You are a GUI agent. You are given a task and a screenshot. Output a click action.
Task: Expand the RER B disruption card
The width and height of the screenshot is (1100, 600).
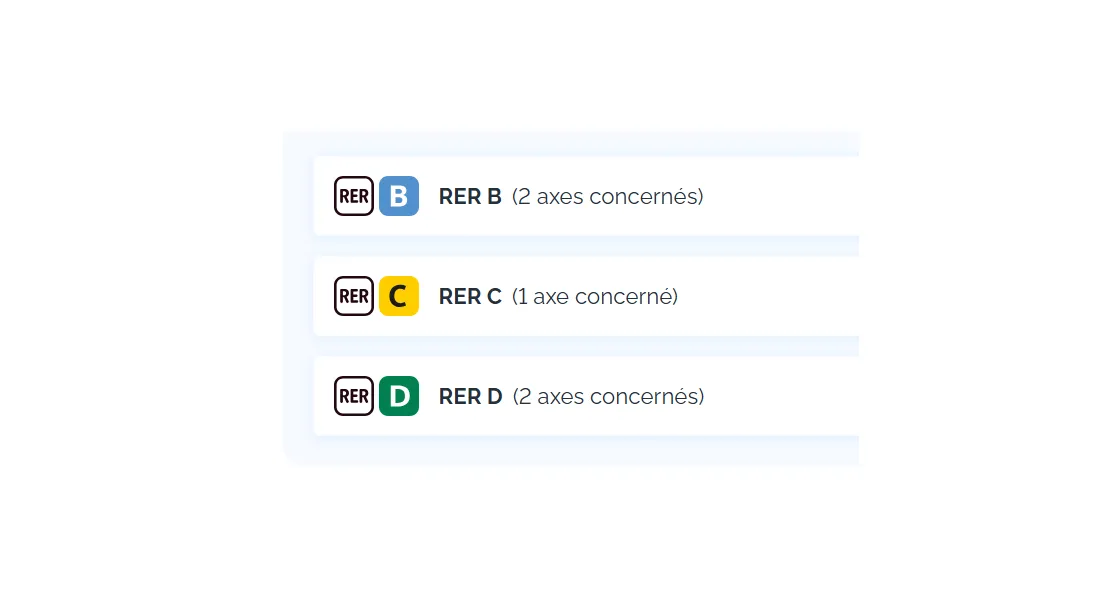click(780, 196)
